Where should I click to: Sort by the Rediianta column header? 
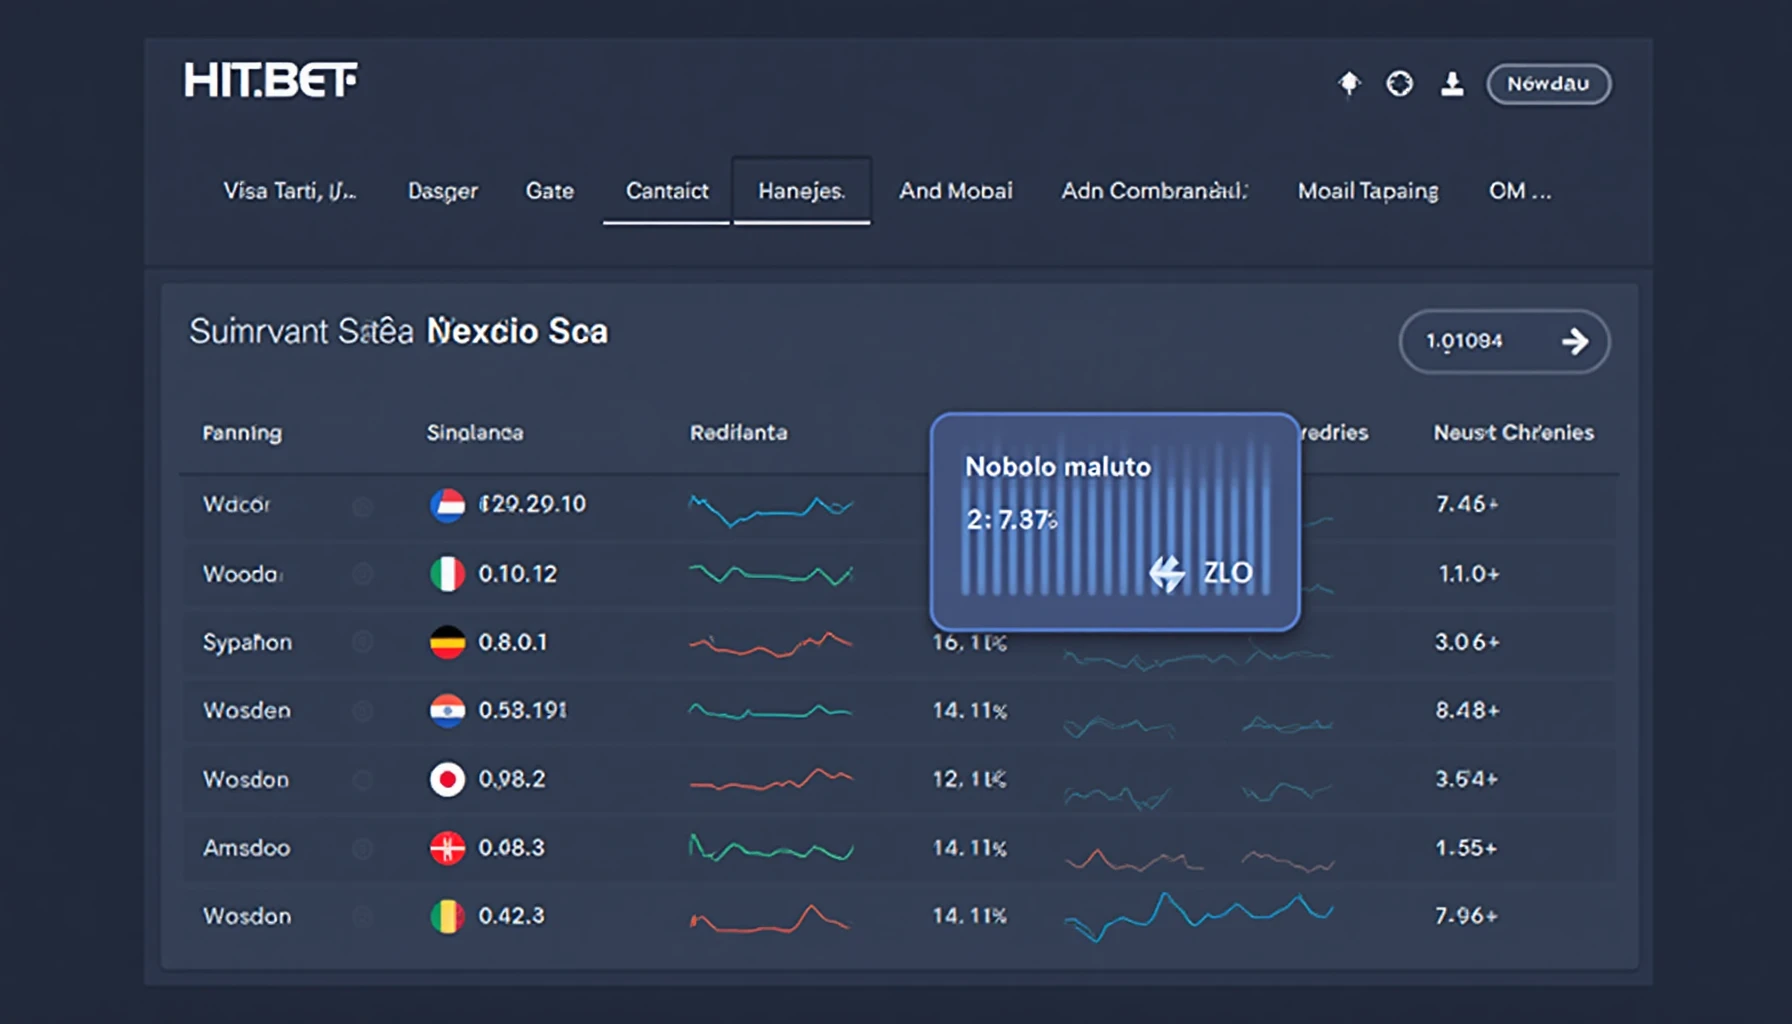[739, 433]
